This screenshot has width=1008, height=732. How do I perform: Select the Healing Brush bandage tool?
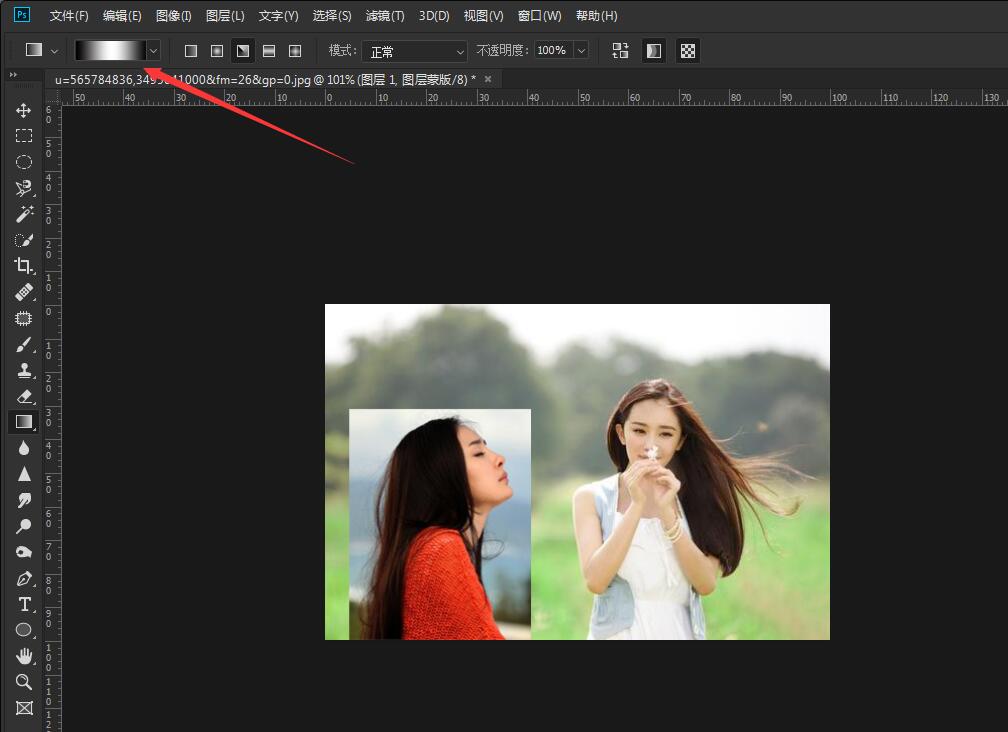24,292
